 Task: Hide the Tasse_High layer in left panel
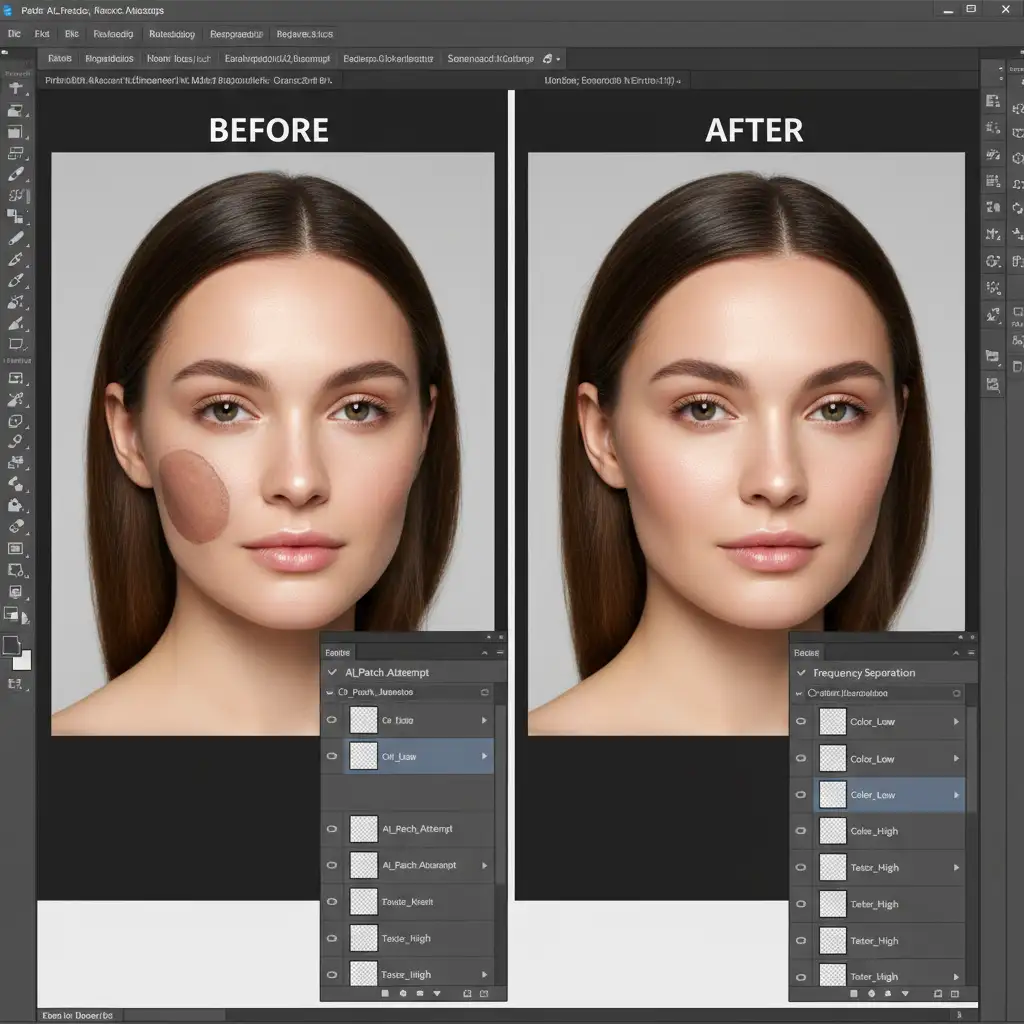click(x=332, y=974)
